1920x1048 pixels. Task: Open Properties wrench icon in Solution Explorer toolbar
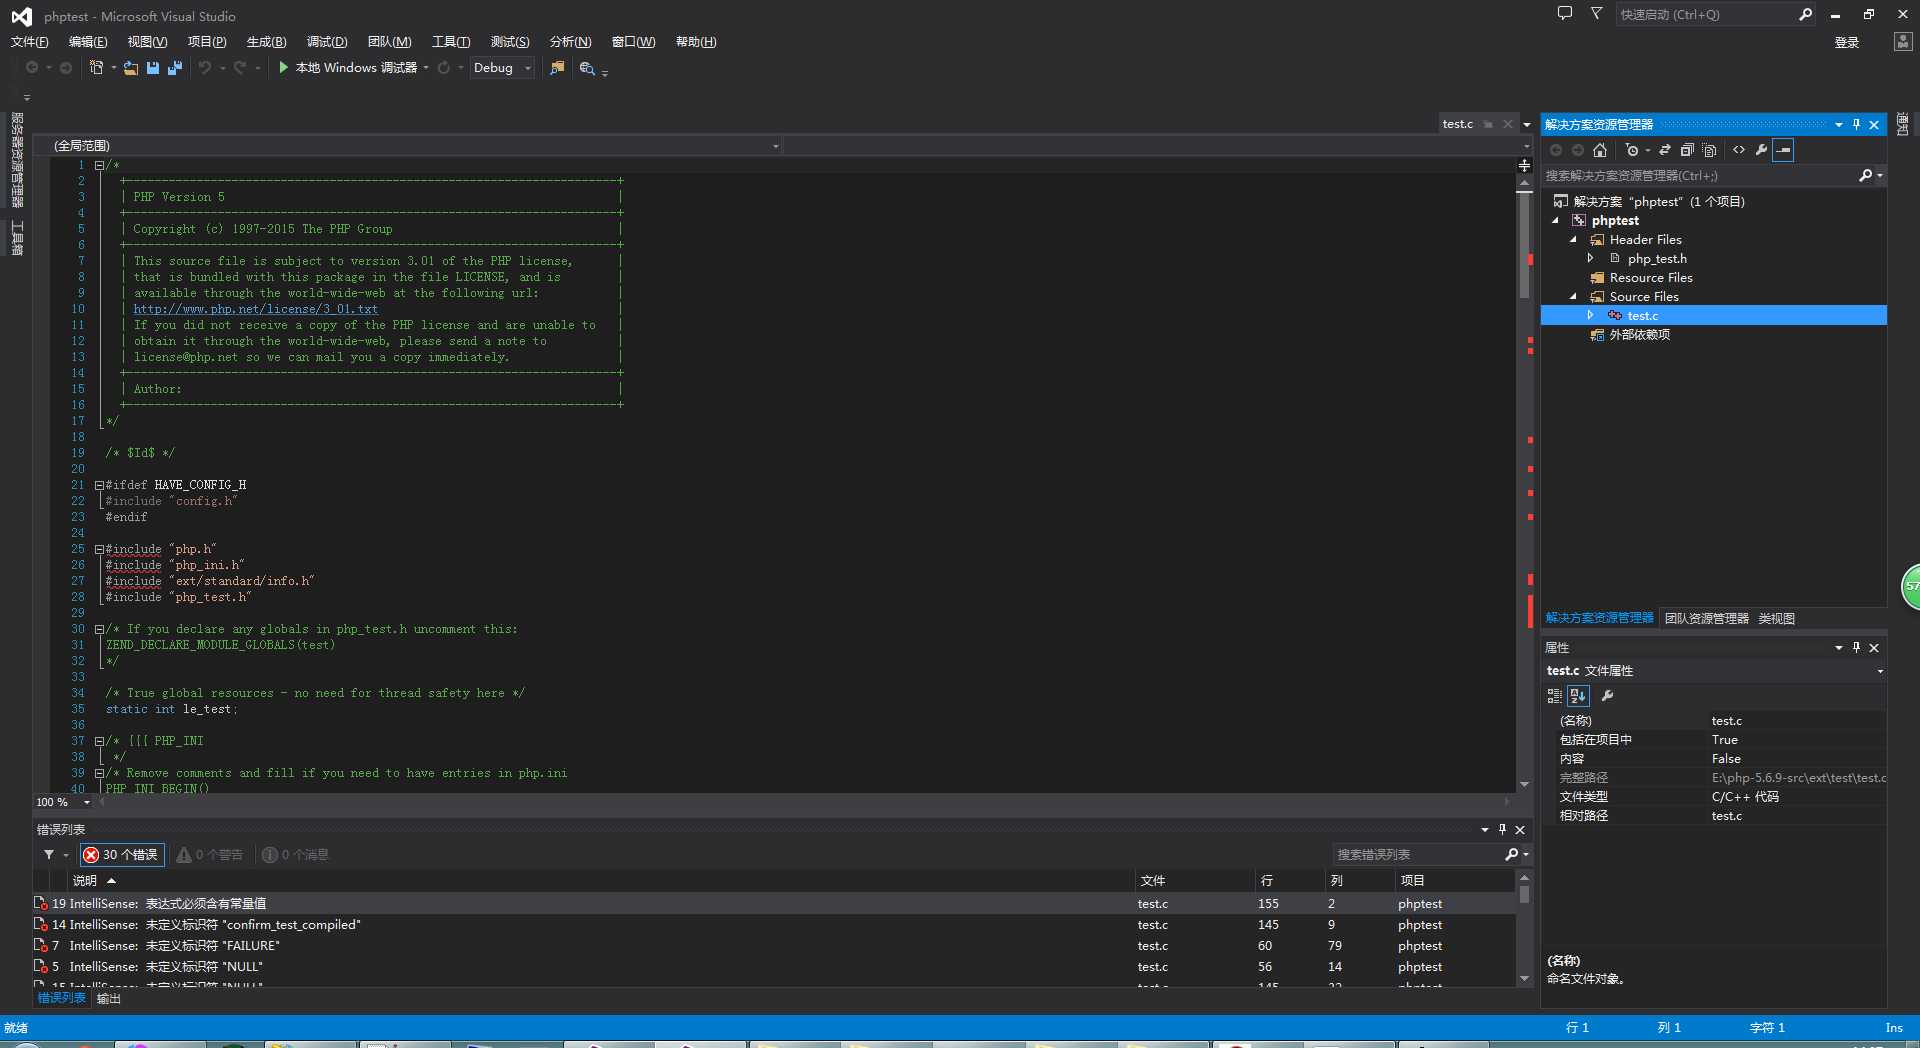[x=1761, y=150]
